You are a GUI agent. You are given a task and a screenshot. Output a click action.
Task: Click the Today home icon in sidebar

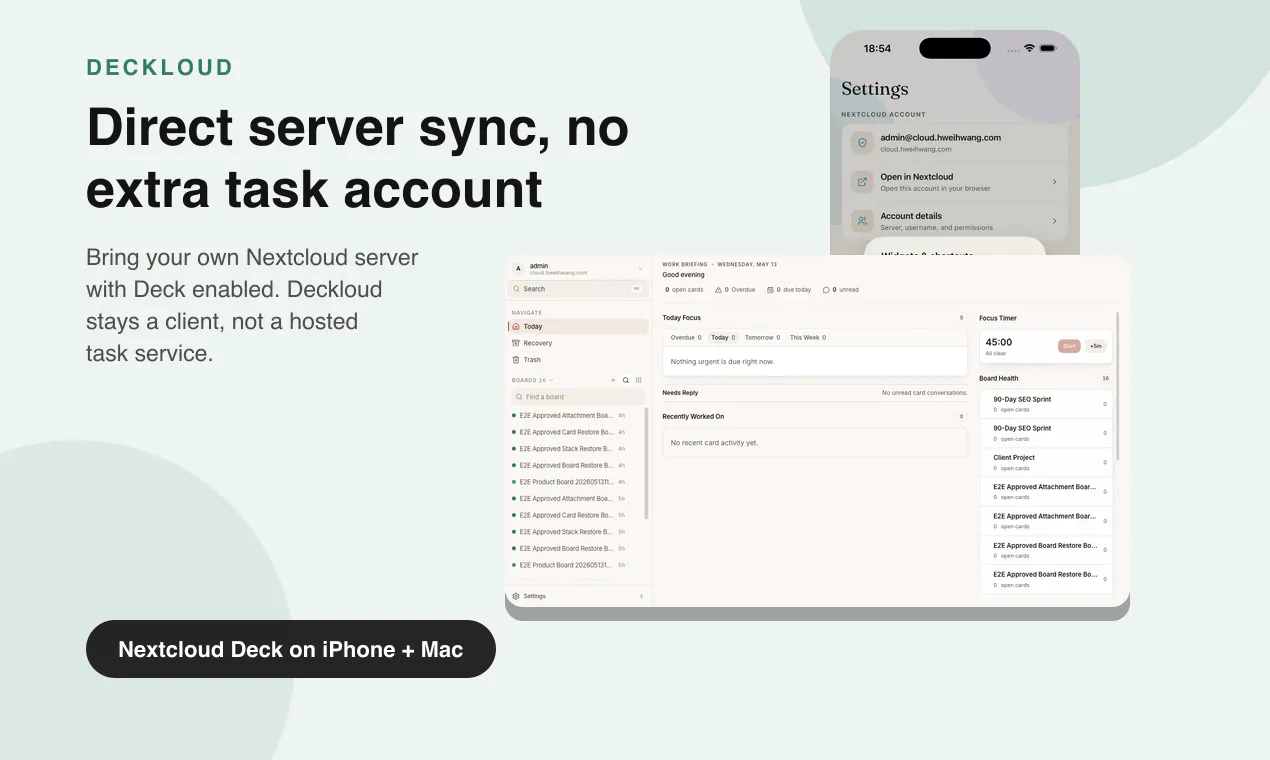pyautogui.click(x=516, y=327)
